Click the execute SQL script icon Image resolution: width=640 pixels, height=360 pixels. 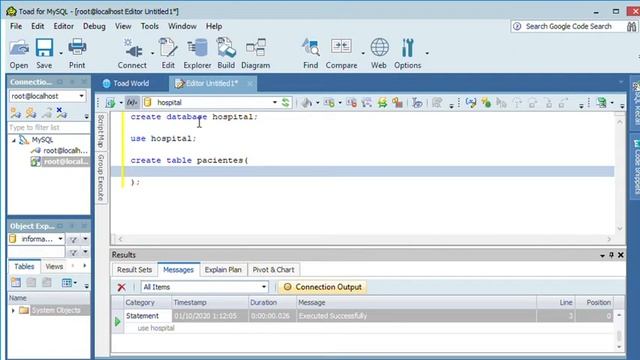tap(111, 103)
